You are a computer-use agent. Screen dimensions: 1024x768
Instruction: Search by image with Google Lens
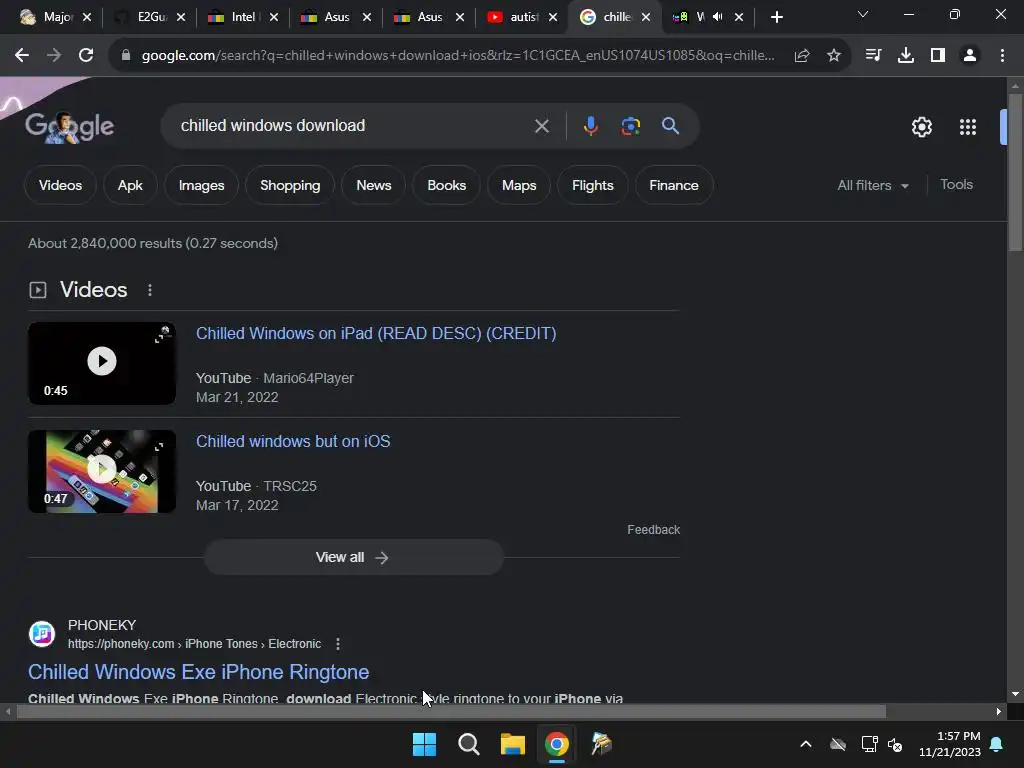(x=631, y=126)
